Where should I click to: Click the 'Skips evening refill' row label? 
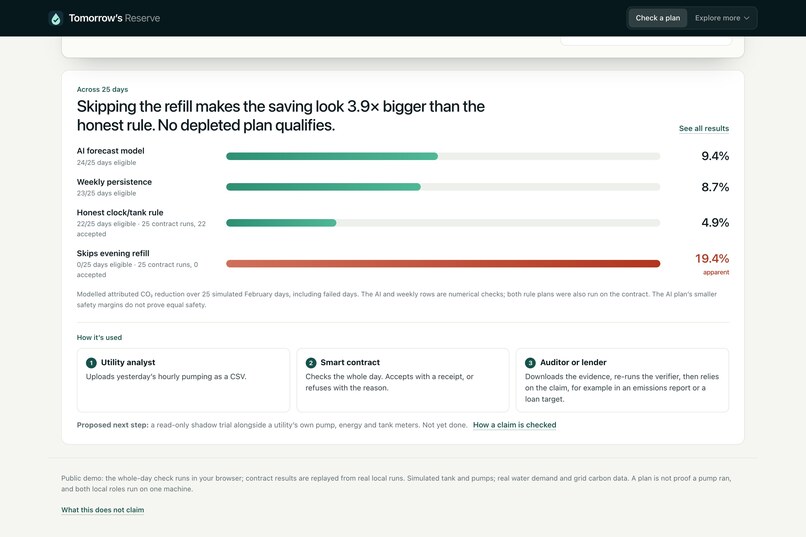click(113, 253)
